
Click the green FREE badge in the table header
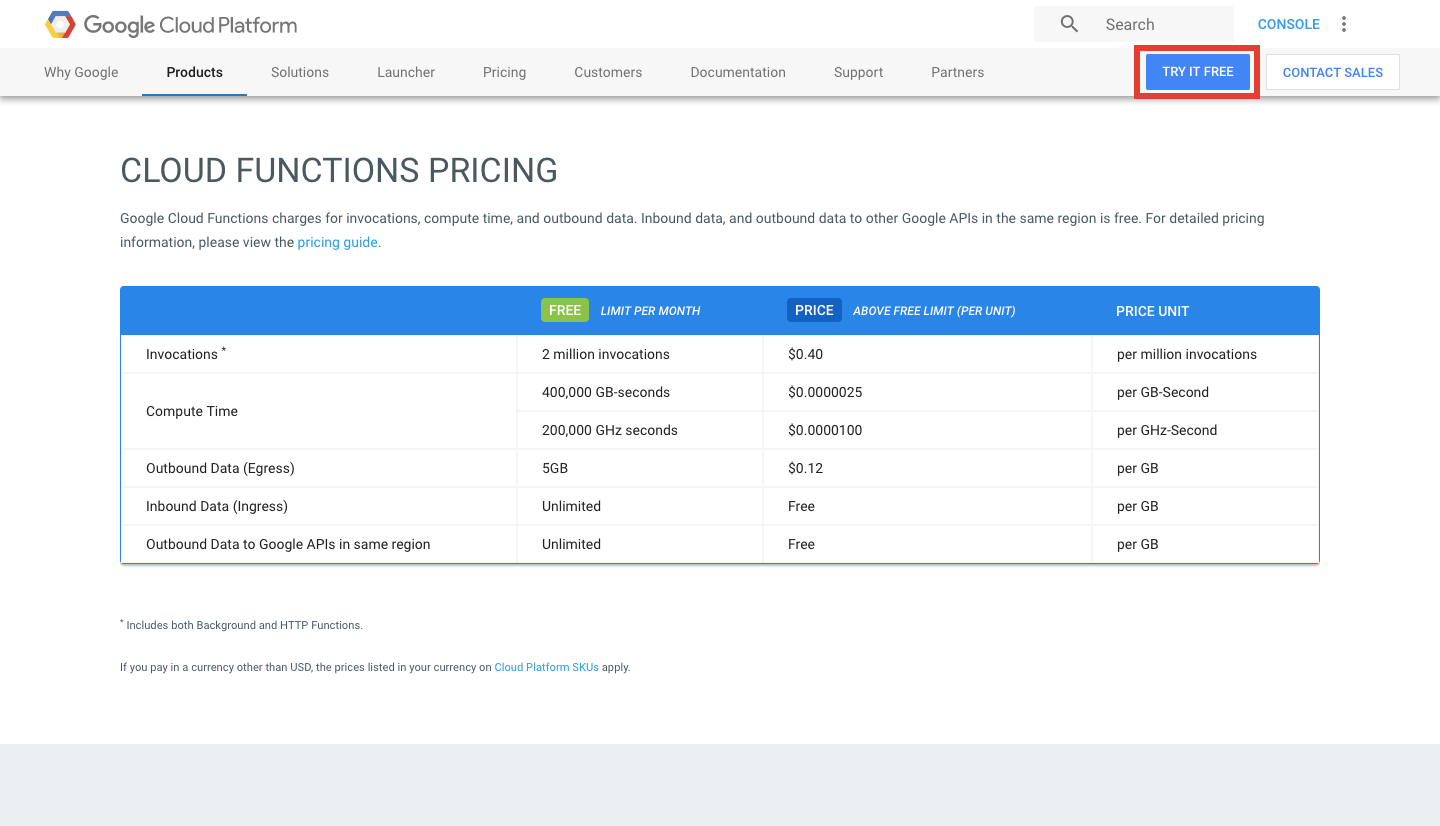click(x=564, y=310)
